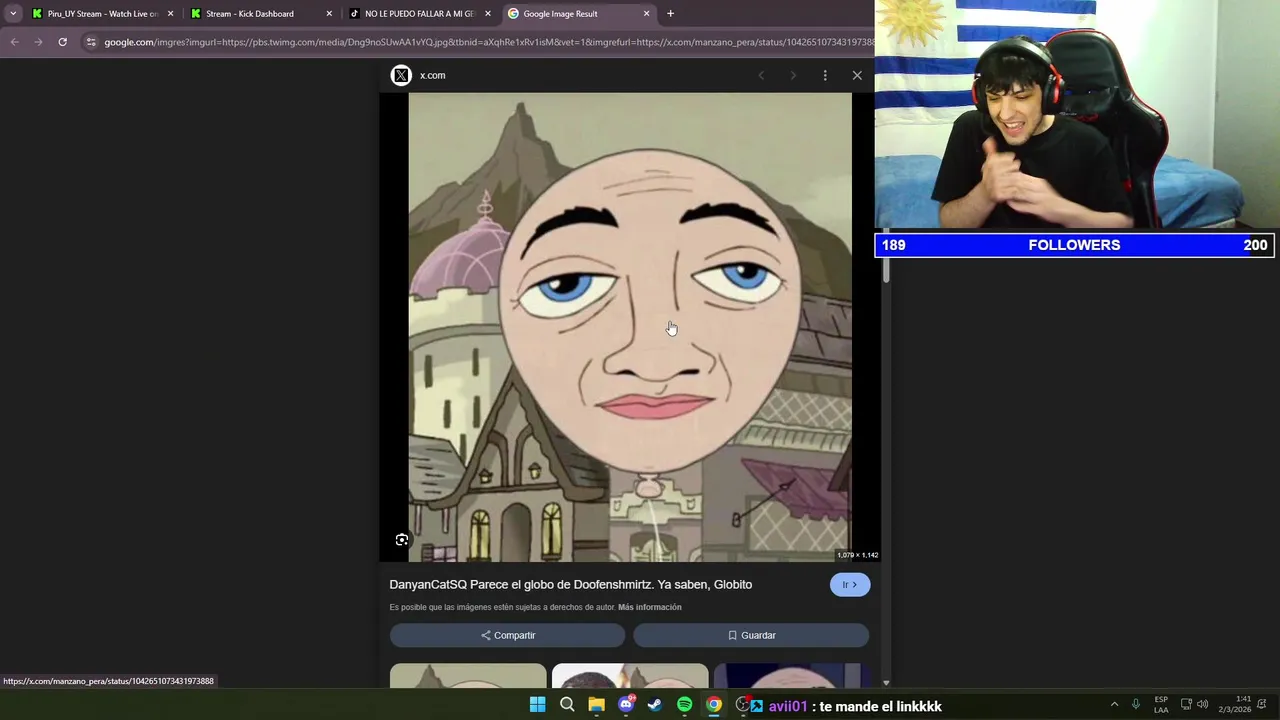Close the TikTok NO LE PUEDO tab
Image resolution: width=1280 pixels, height=720 pixels.
point(488,14)
